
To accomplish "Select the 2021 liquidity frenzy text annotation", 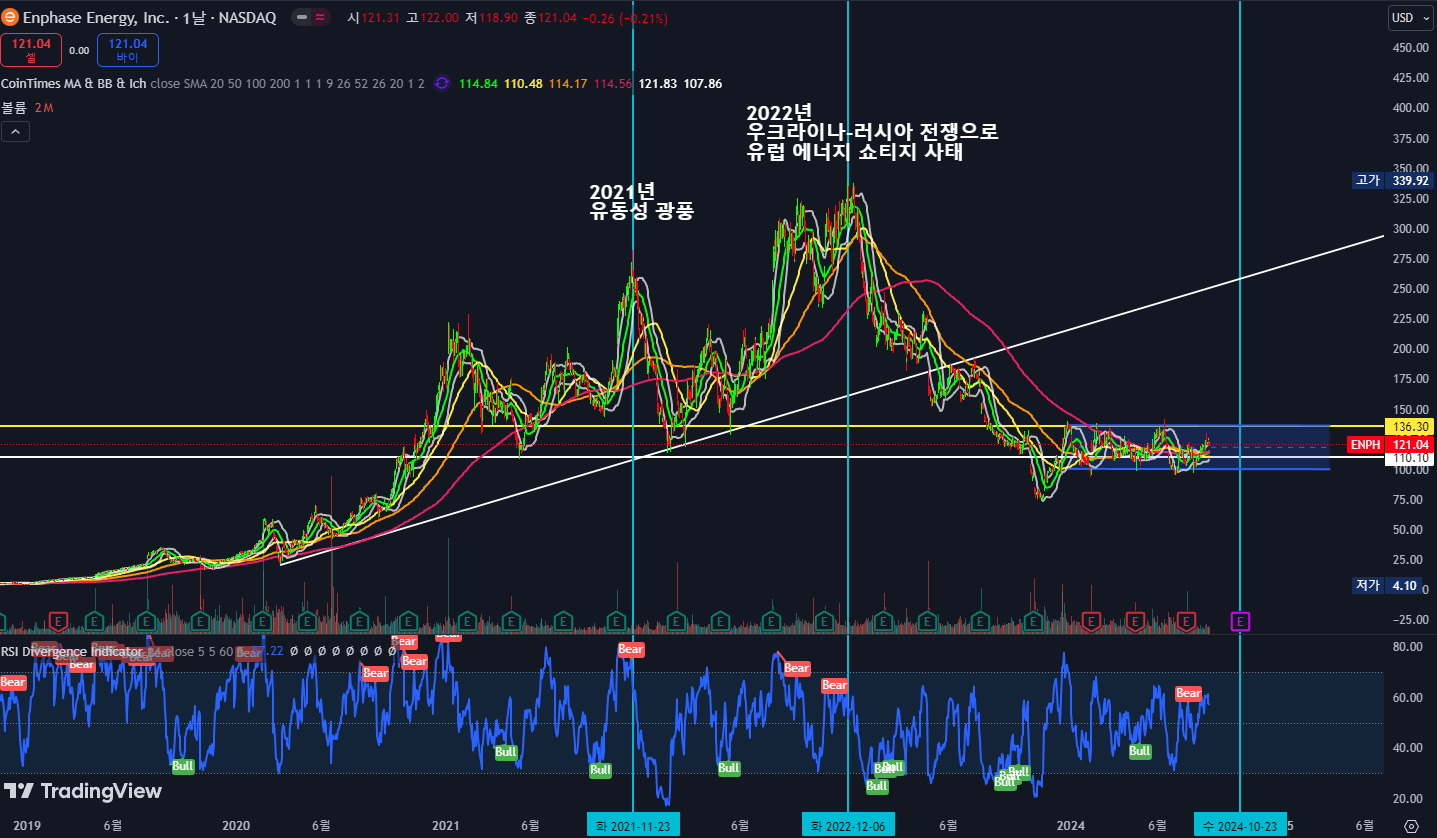I will 640,201.
